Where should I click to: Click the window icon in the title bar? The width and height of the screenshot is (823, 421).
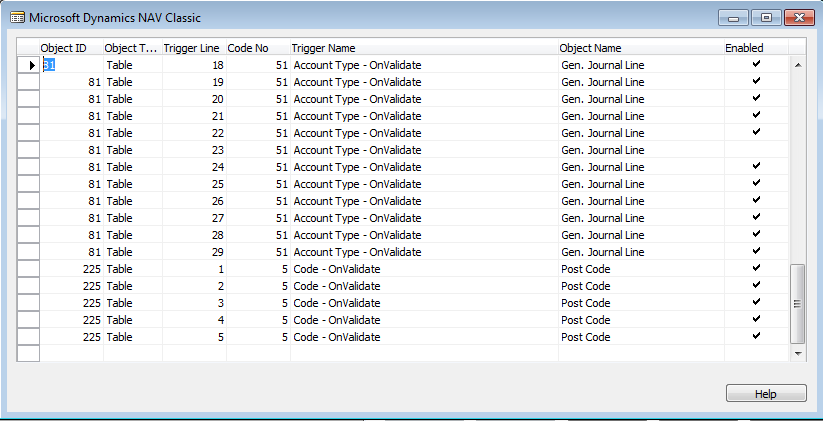[17, 18]
